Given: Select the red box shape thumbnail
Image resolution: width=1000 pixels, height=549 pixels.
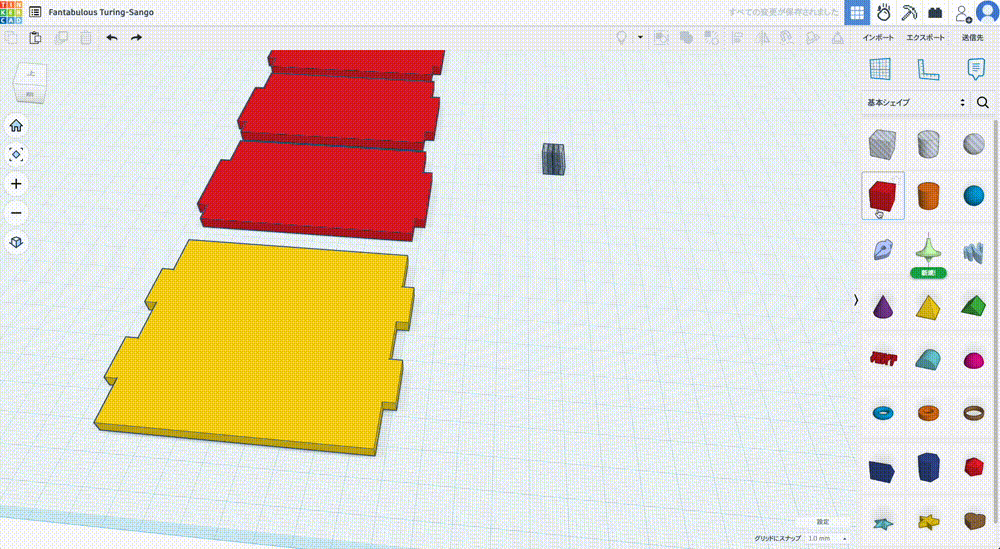Looking at the screenshot, I should 883,194.
